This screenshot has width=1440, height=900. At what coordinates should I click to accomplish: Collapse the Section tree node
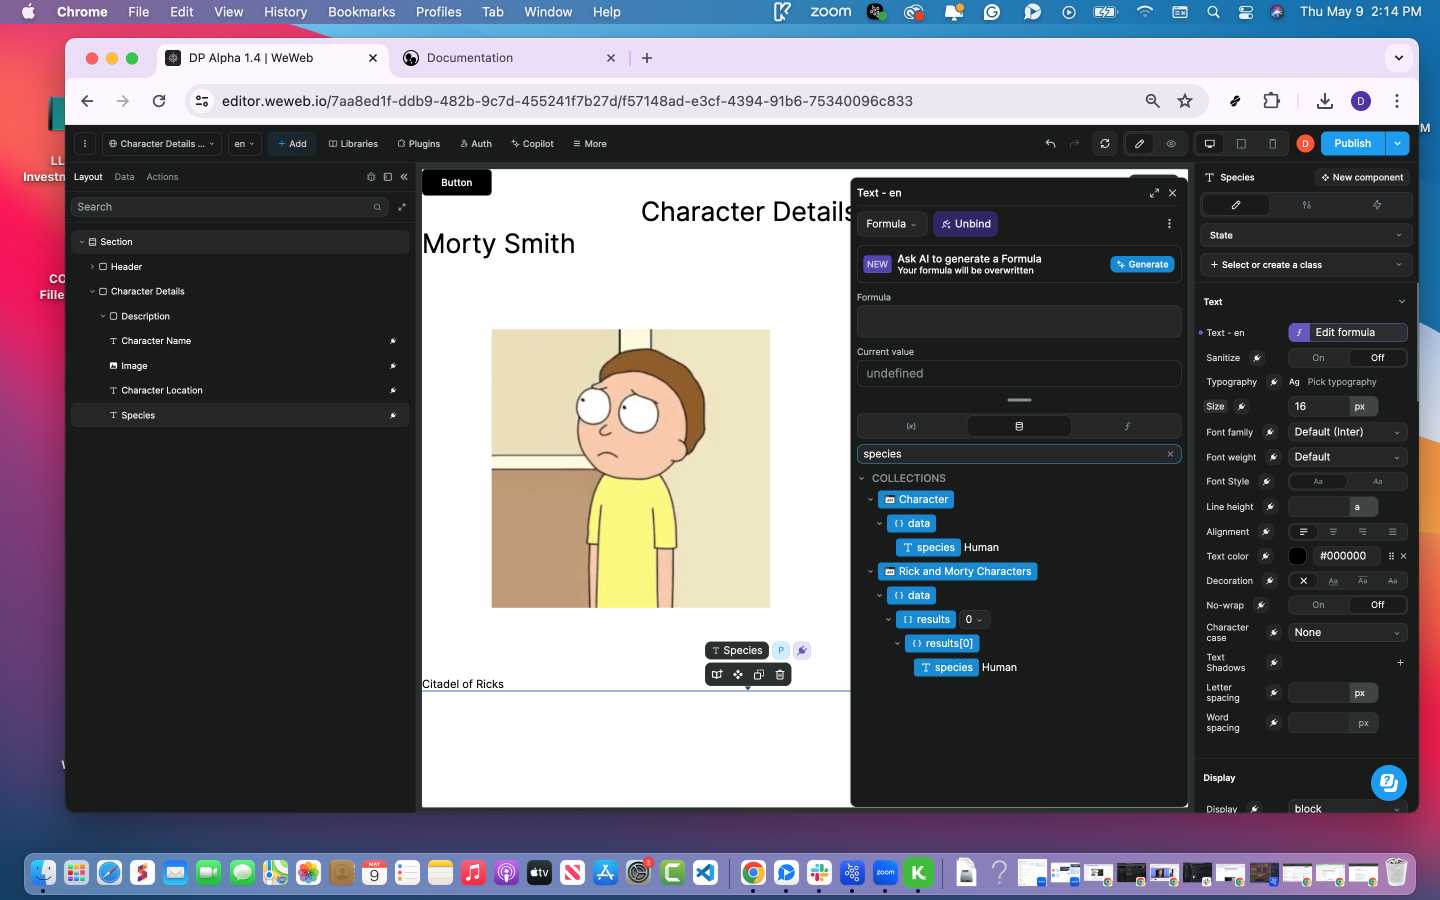point(82,242)
